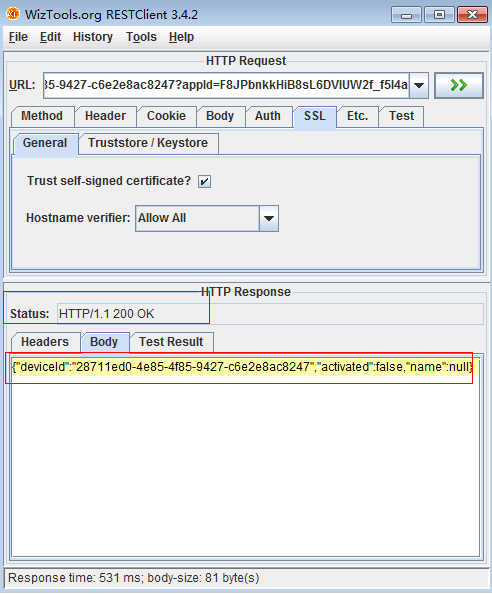Minimize the RESTClient window
Viewport: 492px width, 594px height.
[x=406, y=15]
